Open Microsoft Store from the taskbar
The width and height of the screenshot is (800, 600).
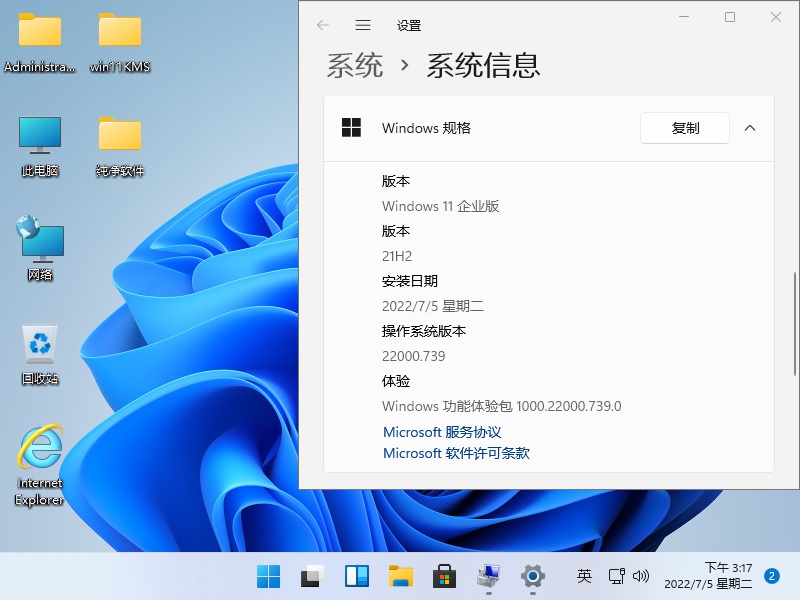click(445, 576)
